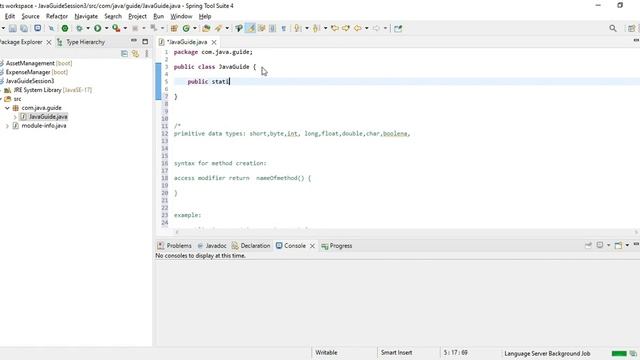Toggle Show Whitespace Characters pilcrow icon
640x360 pixels.
point(284,28)
